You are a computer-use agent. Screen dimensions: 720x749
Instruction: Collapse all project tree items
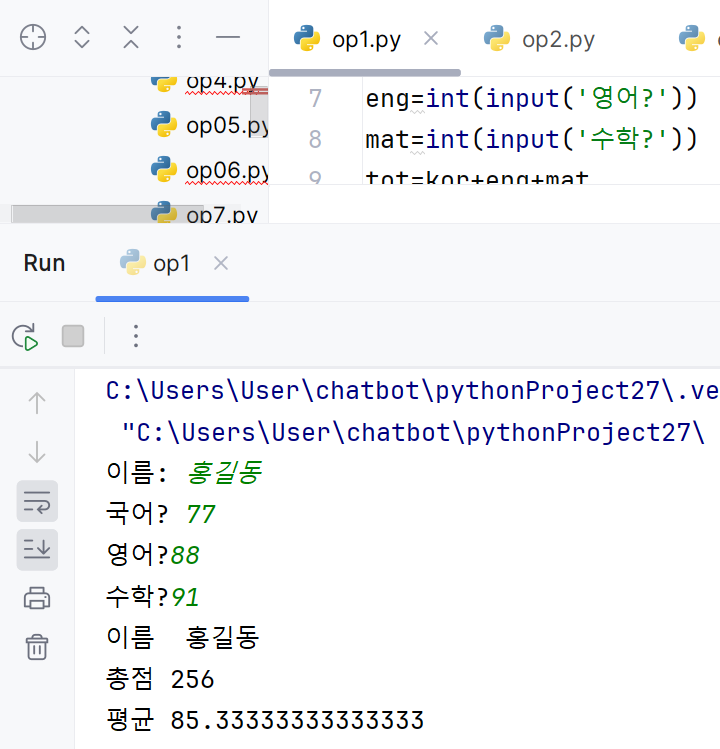131,37
